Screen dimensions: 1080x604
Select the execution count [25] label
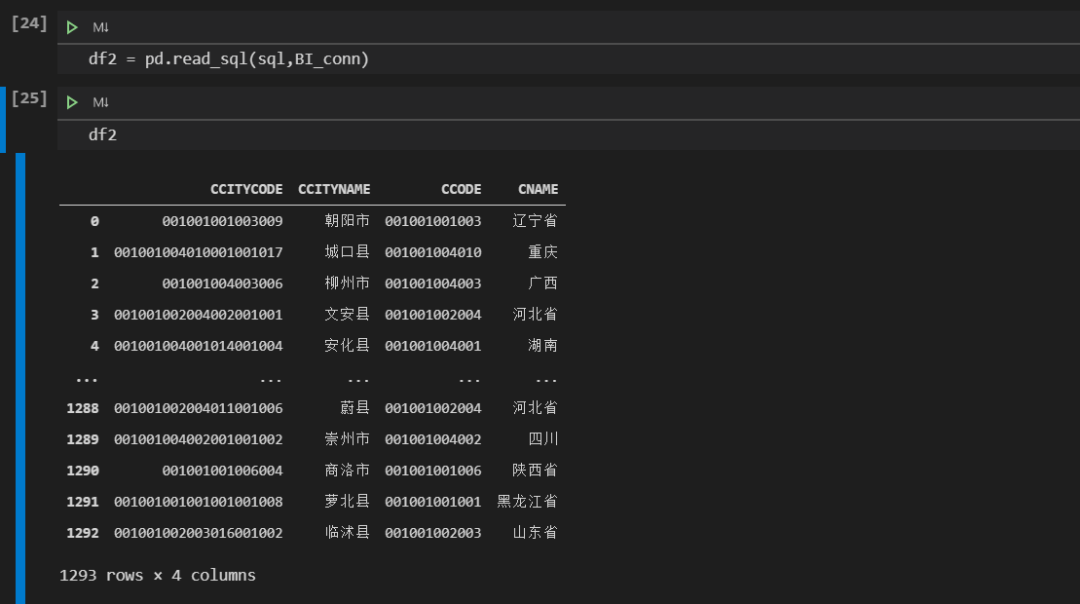[29, 98]
